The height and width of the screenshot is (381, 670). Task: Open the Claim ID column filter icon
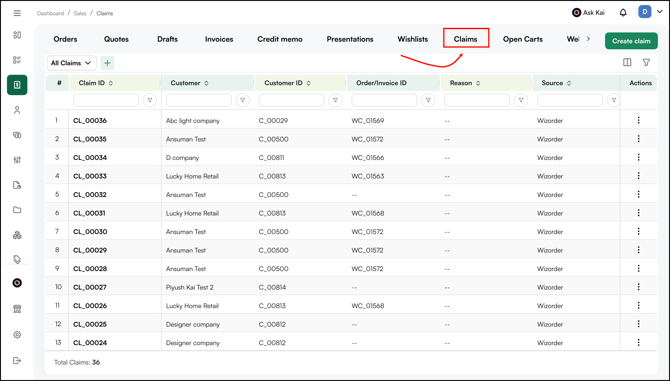coord(150,100)
